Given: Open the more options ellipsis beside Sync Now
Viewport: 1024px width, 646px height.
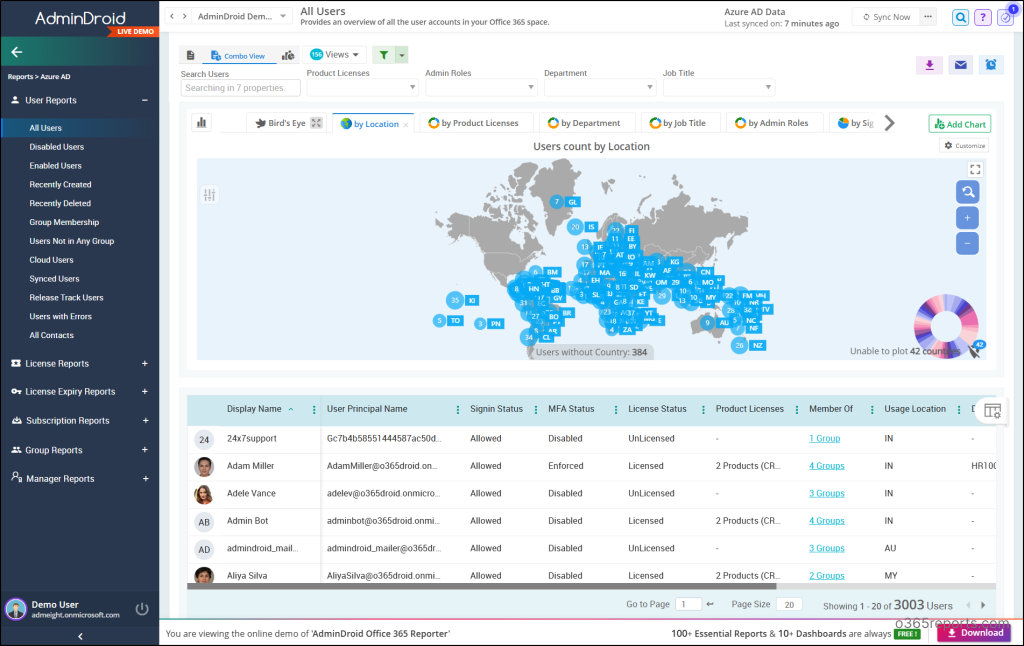Looking at the screenshot, I should pyautogui.click(x=928, y=17).
